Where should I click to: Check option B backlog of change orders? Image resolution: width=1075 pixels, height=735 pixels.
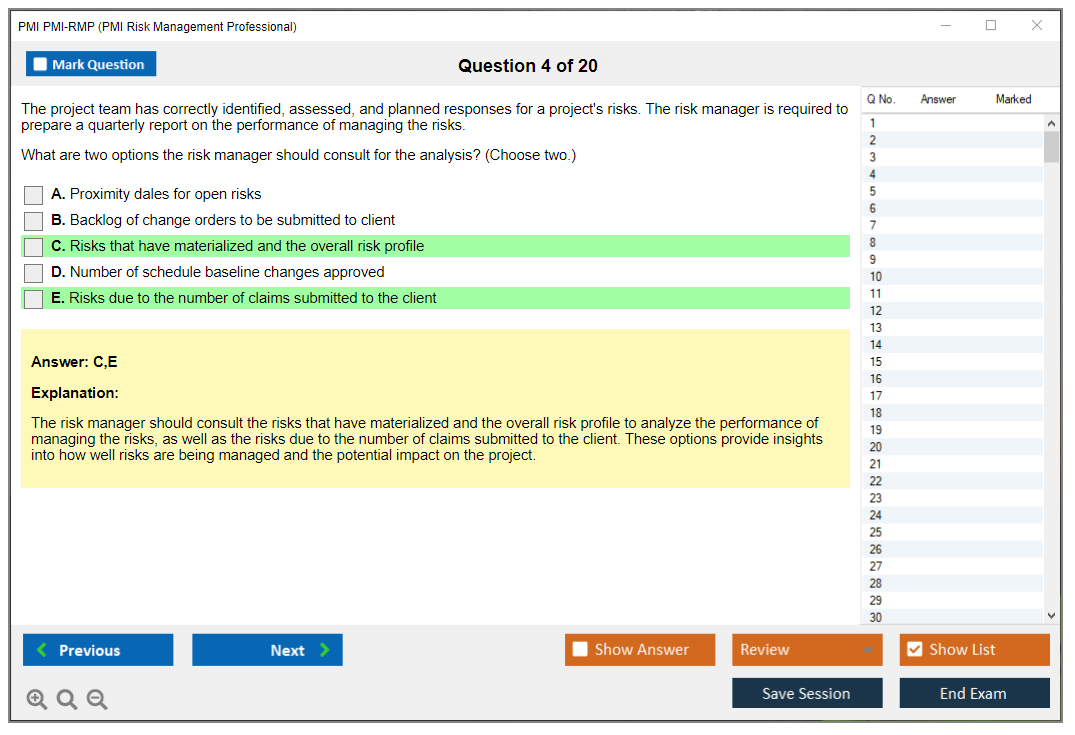[x=34, y=221]
